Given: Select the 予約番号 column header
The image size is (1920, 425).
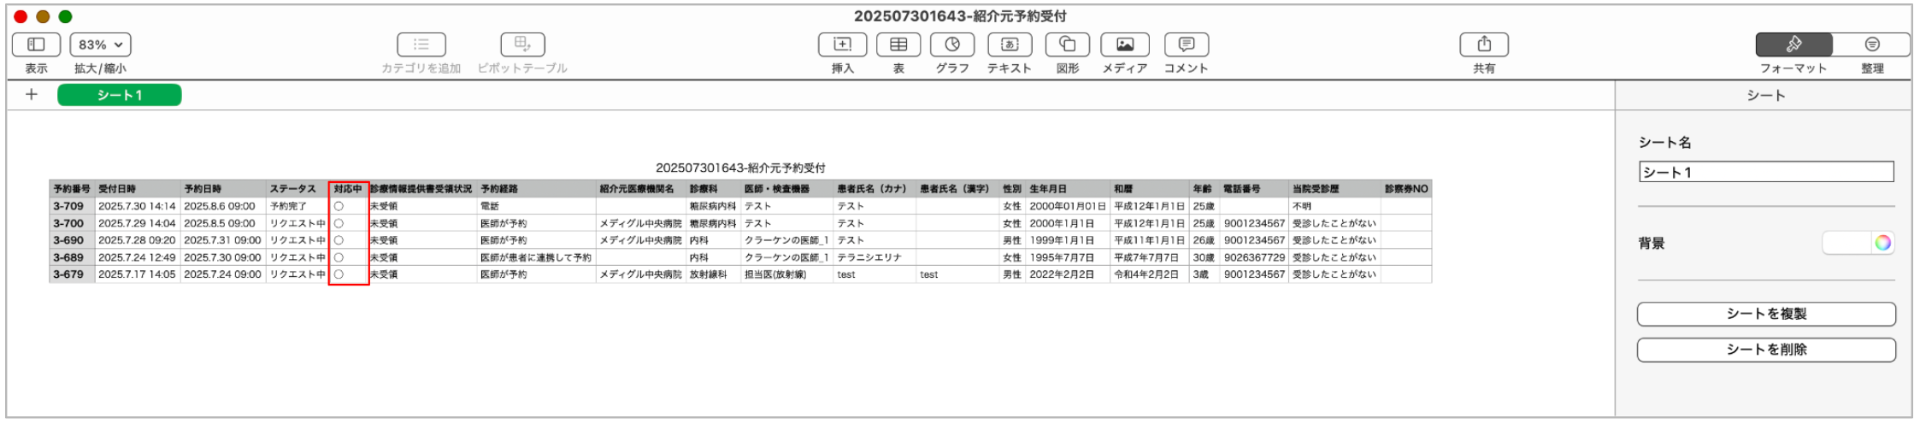Looking at the screenshot, I should tap(72, 189).
